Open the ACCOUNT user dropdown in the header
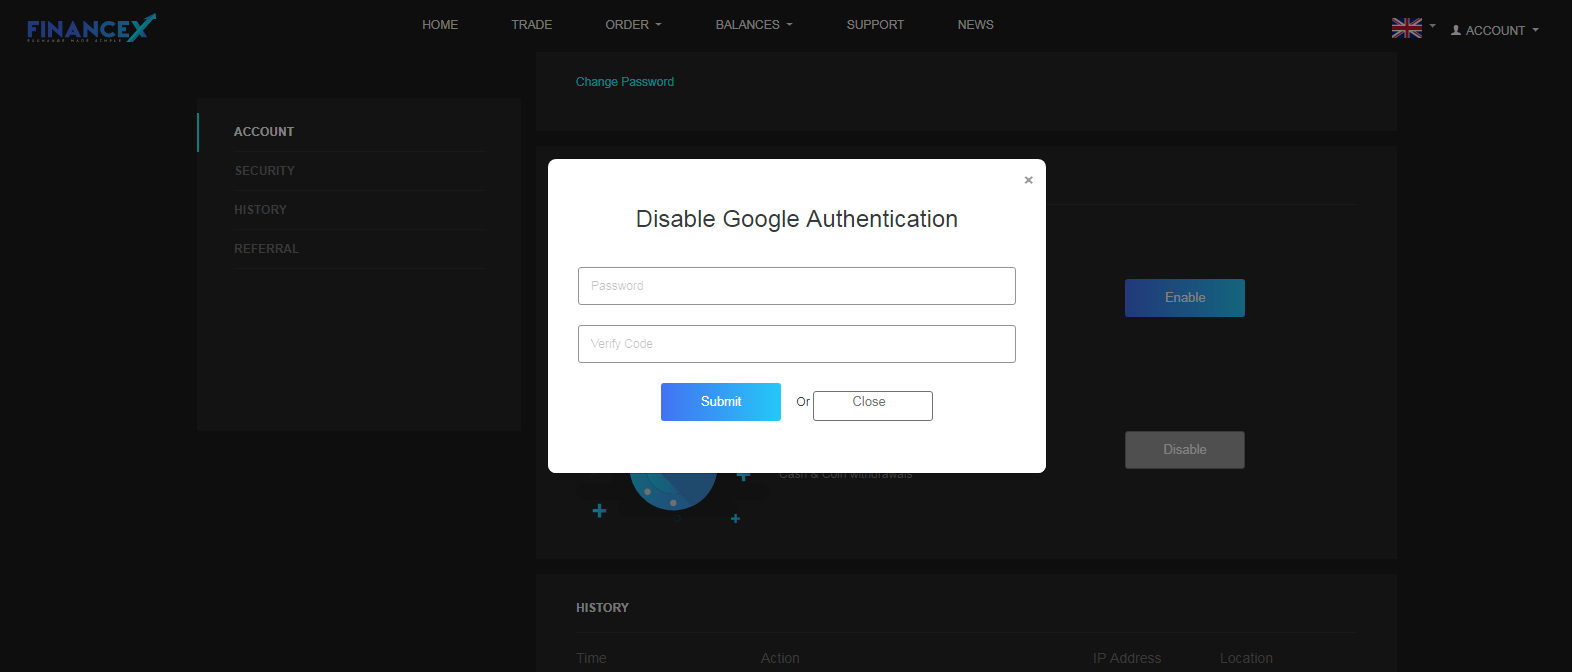Viewport: 1572px width, 672px height. pyautogui.click(x=1494, y=31)
